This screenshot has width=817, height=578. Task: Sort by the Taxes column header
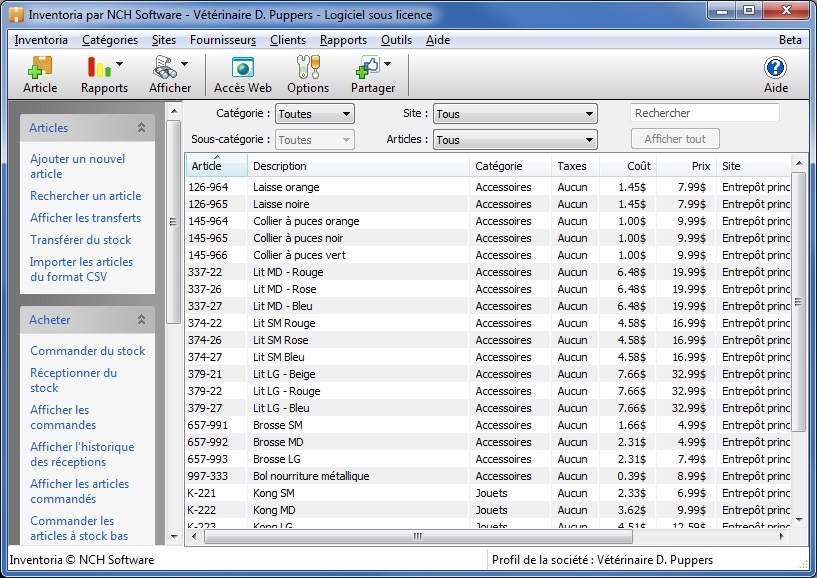(x=576, y=166)
